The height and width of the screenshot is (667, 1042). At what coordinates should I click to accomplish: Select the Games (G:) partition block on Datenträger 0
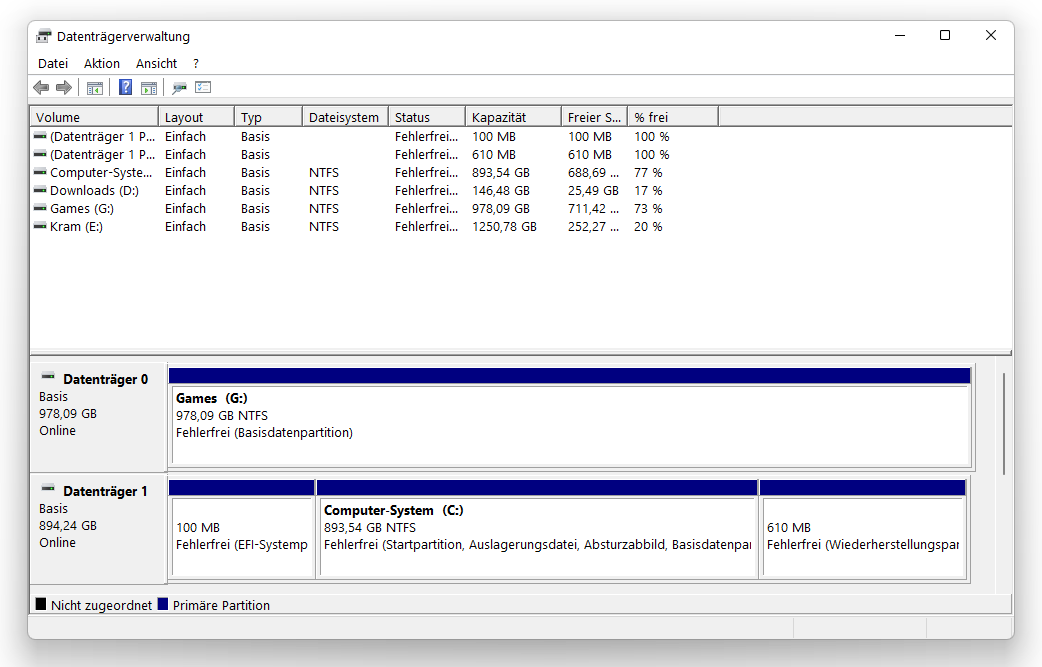pos(572,417)
